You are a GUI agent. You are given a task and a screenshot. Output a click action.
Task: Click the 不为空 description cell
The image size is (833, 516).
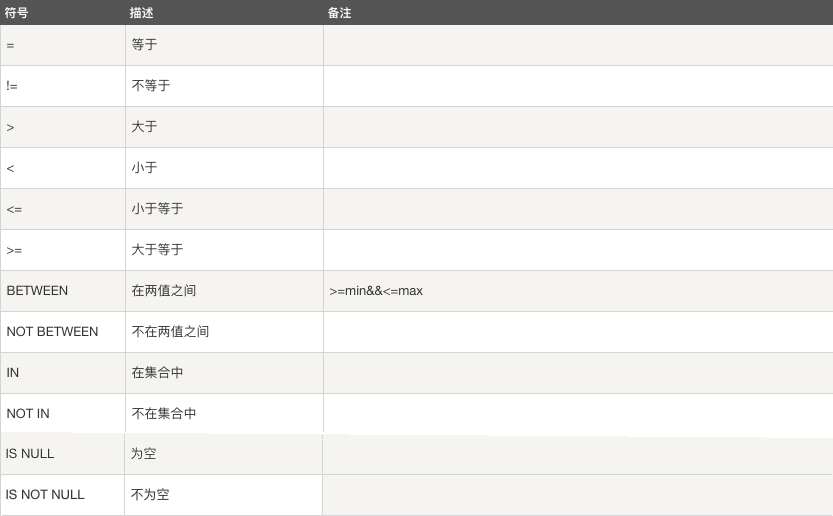(x=151, y=495)
